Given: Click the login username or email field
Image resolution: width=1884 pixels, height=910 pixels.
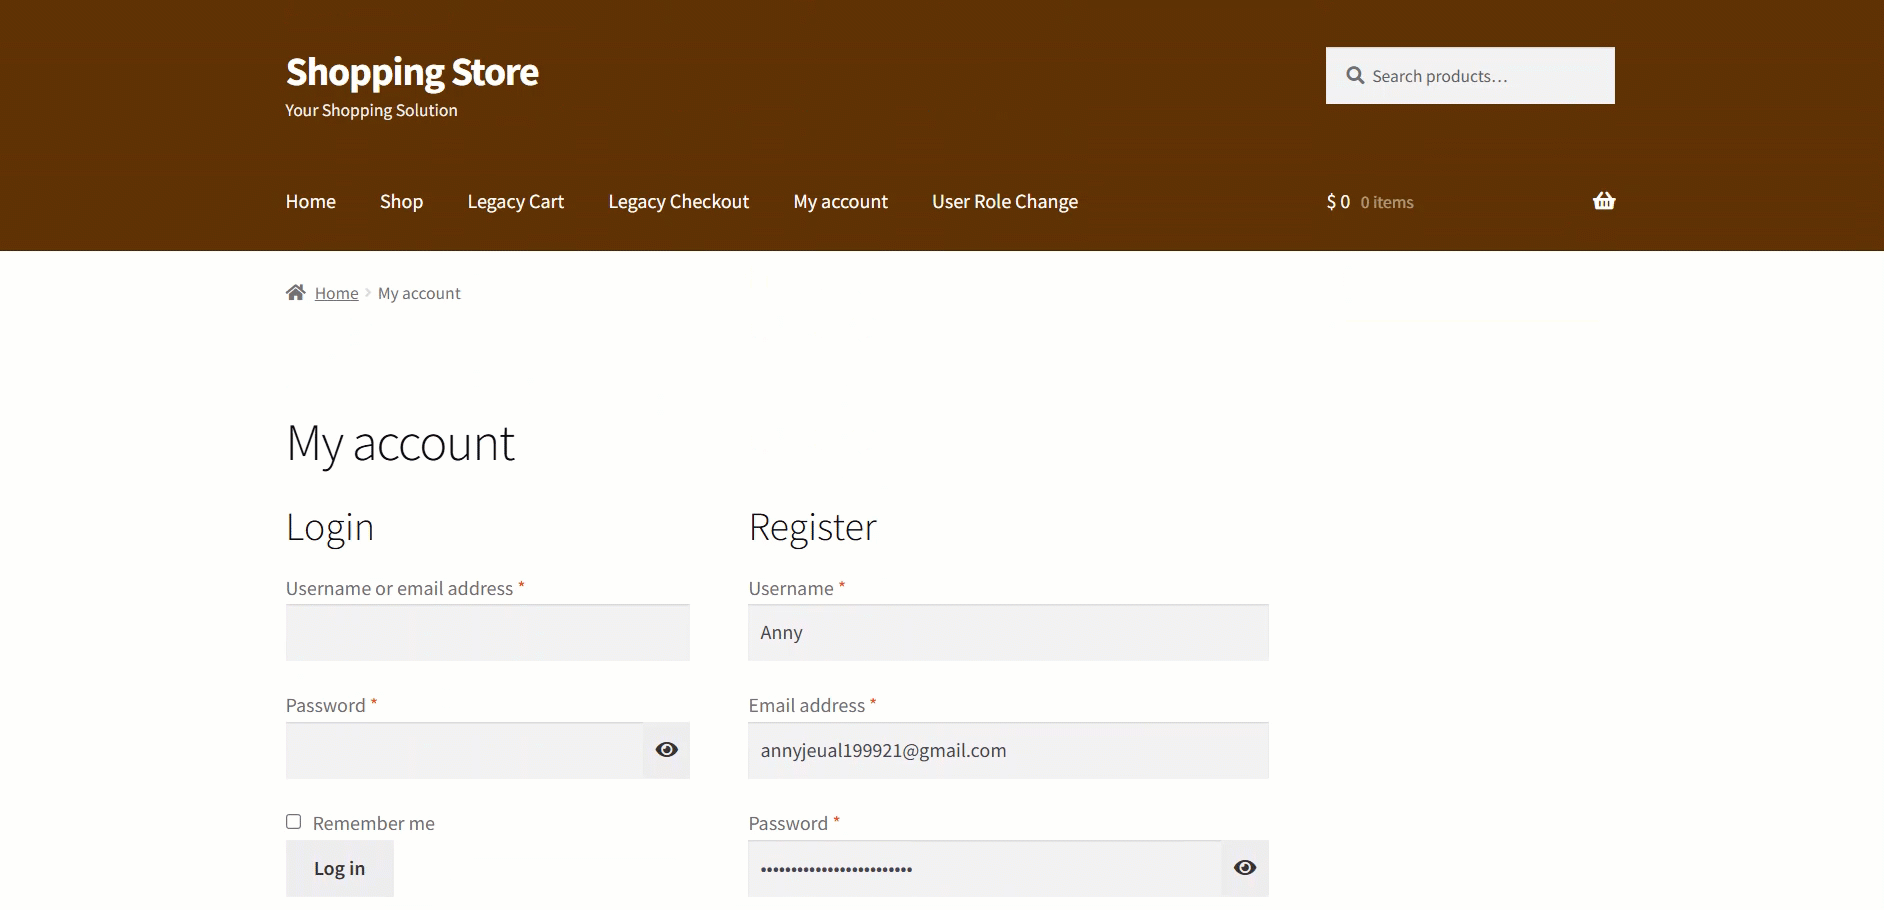Looking at the screenshot, I should coord(487,633).
